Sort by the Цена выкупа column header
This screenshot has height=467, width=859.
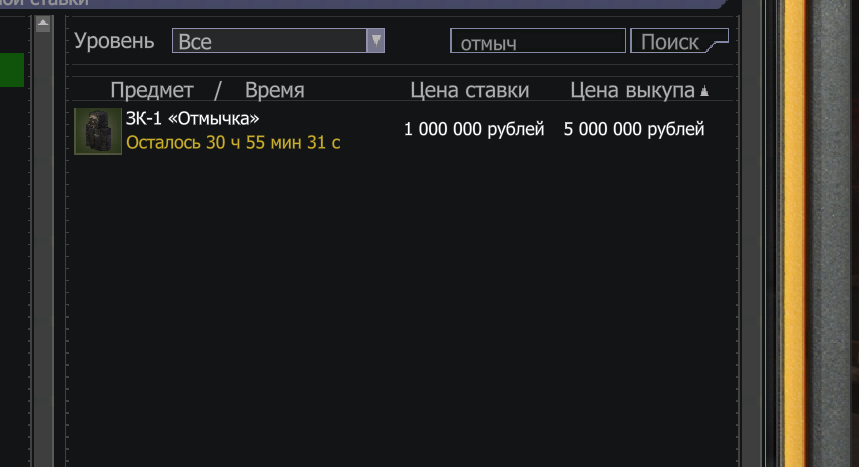pos(632,90)
